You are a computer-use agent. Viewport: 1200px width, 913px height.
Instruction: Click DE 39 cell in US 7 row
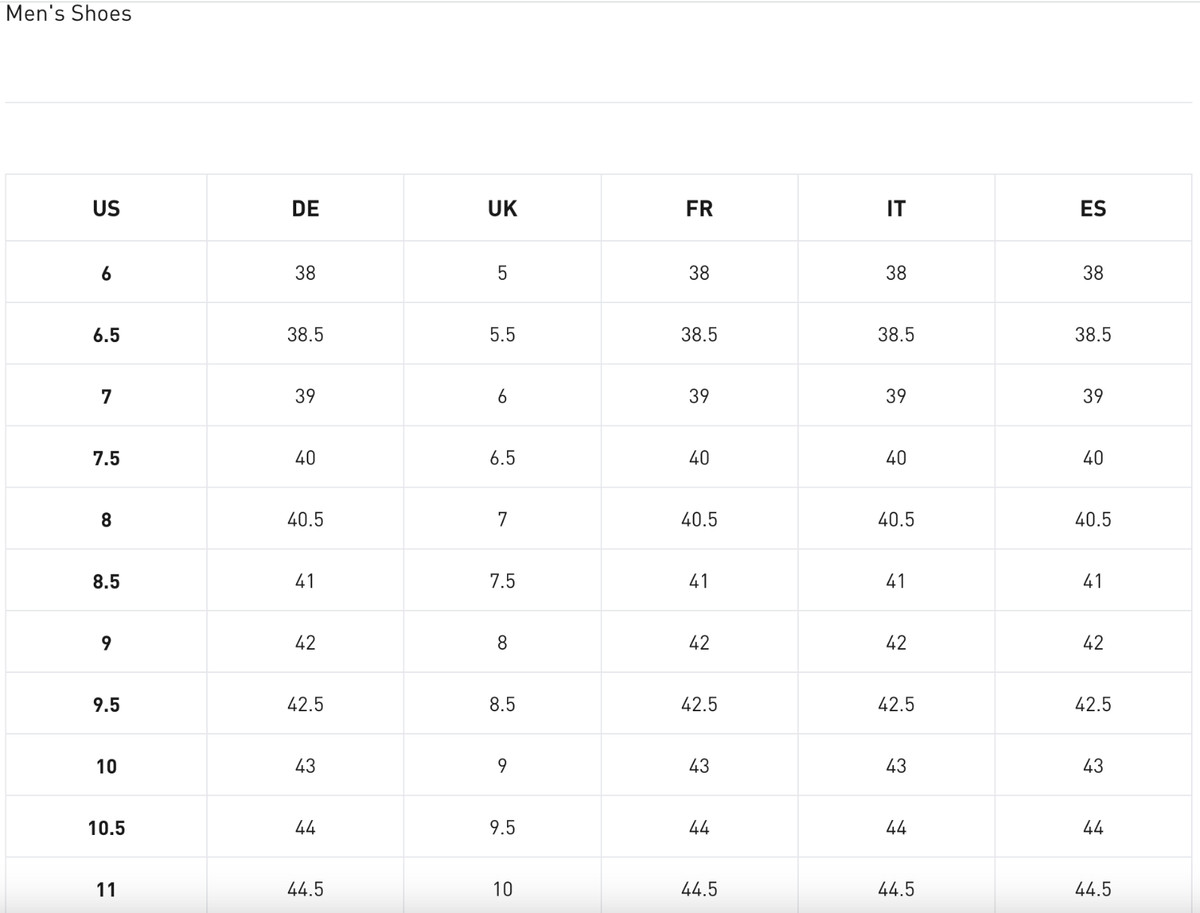tap(305, 396)
